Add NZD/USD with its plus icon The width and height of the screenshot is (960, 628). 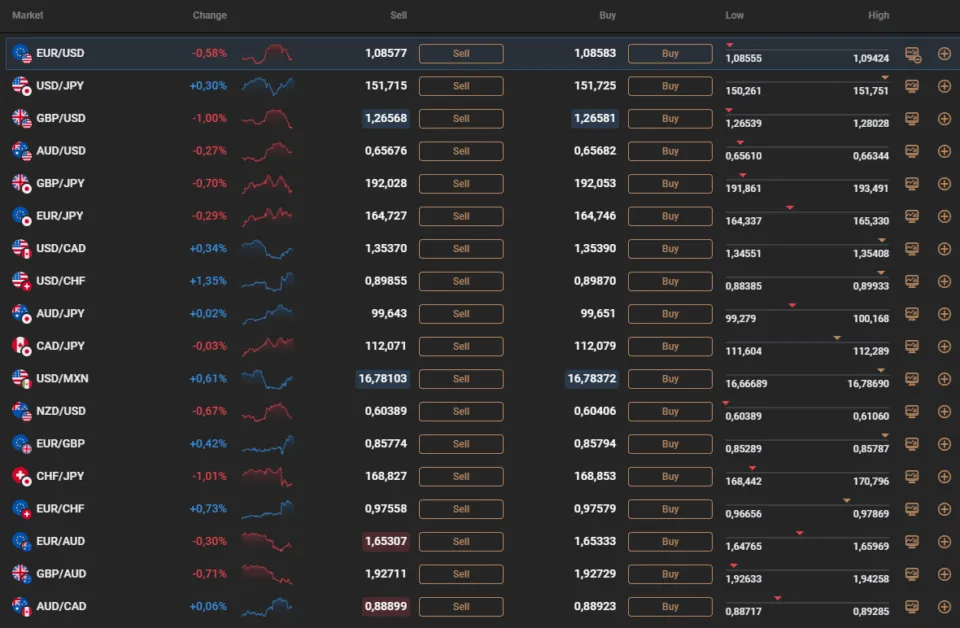point(943,411)
